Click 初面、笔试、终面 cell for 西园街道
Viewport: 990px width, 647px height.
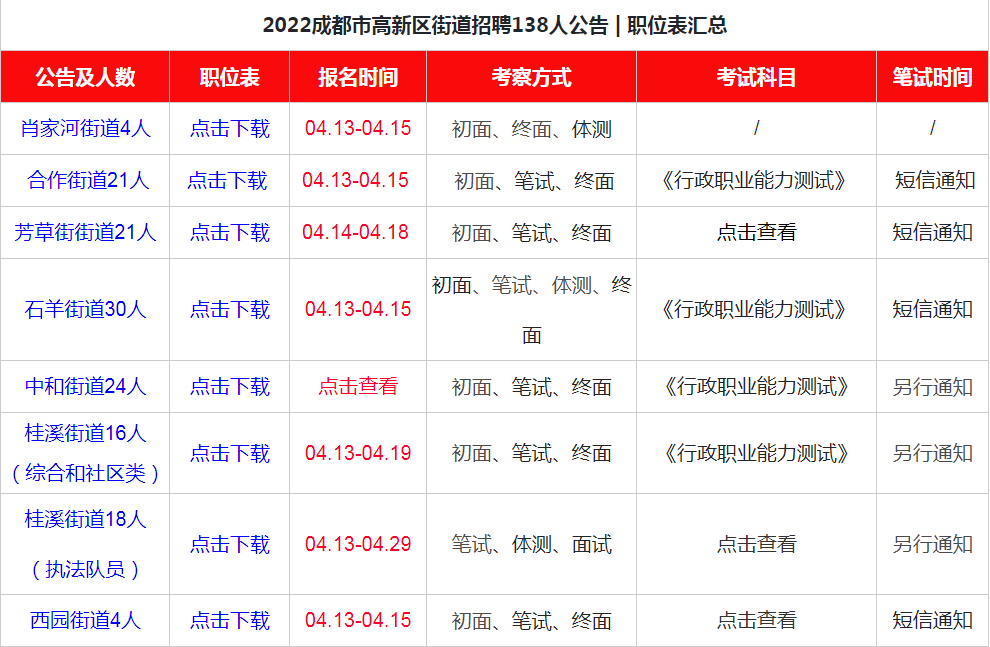coord(532,621)
